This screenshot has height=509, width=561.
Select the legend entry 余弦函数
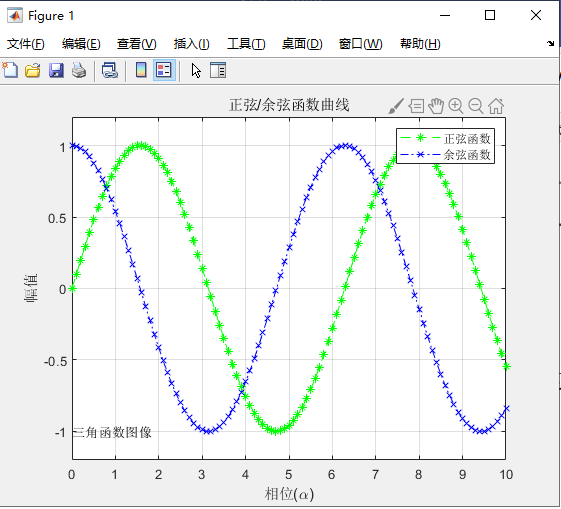(x=467, y=155)
